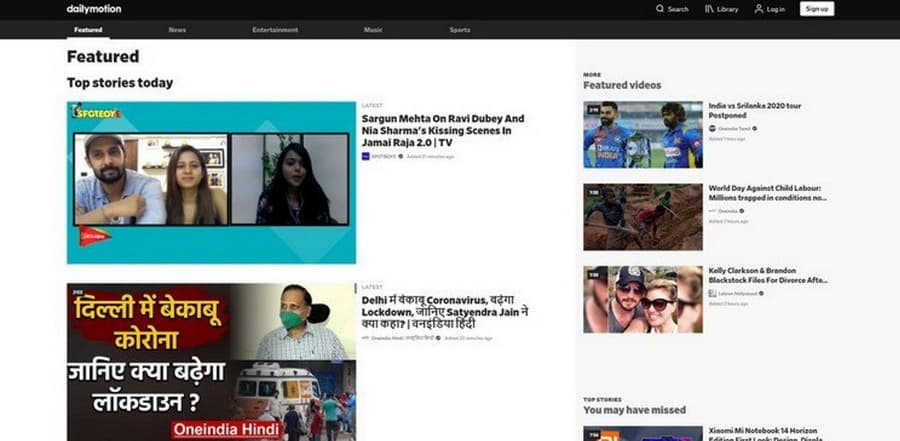Open India vs Srilanka 2020 tour title

click(x=754, y=110)
